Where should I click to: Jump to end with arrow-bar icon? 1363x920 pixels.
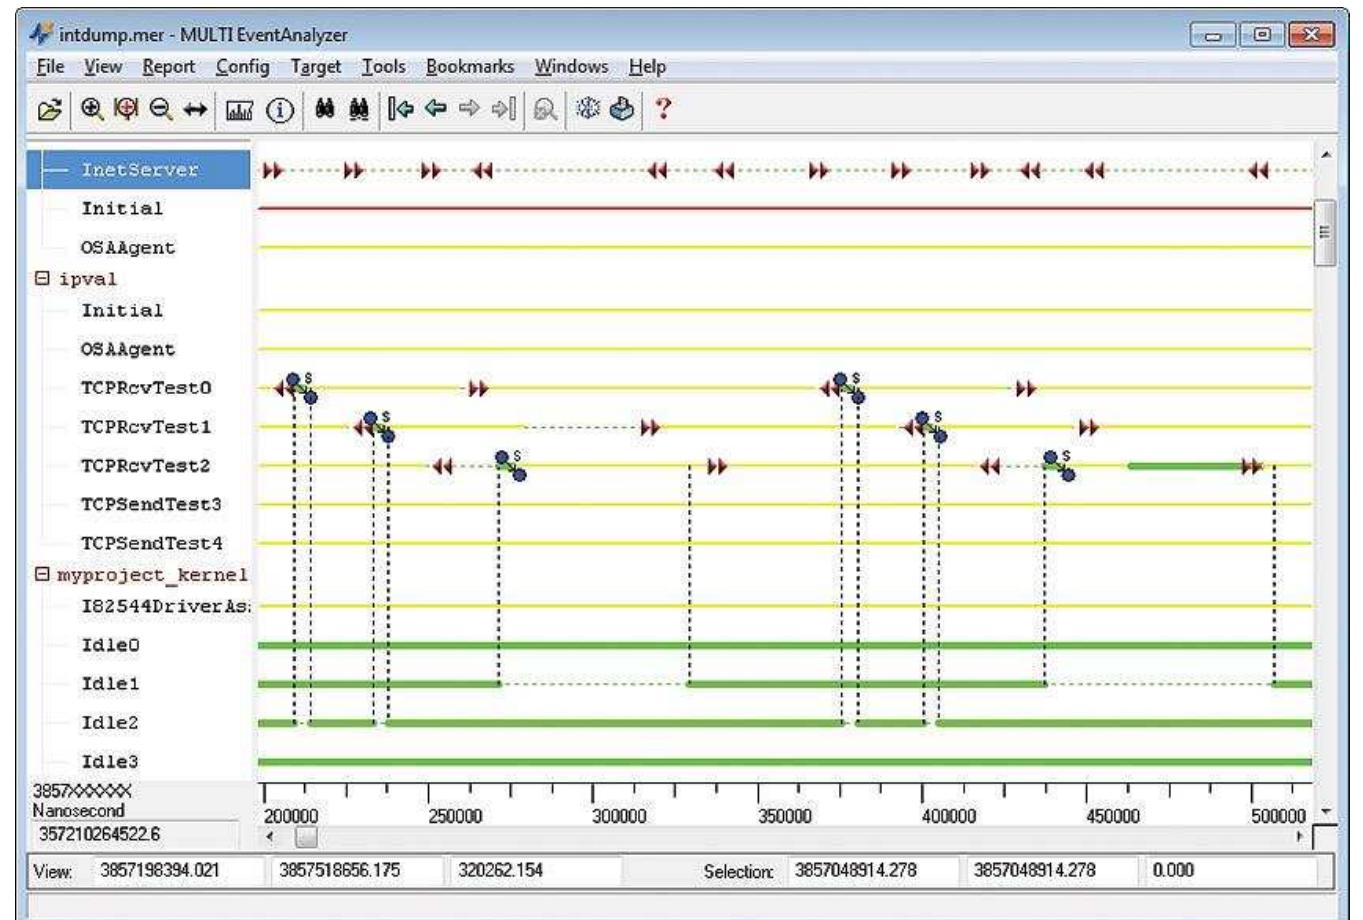pyautogui.click(x=502, y=110)
